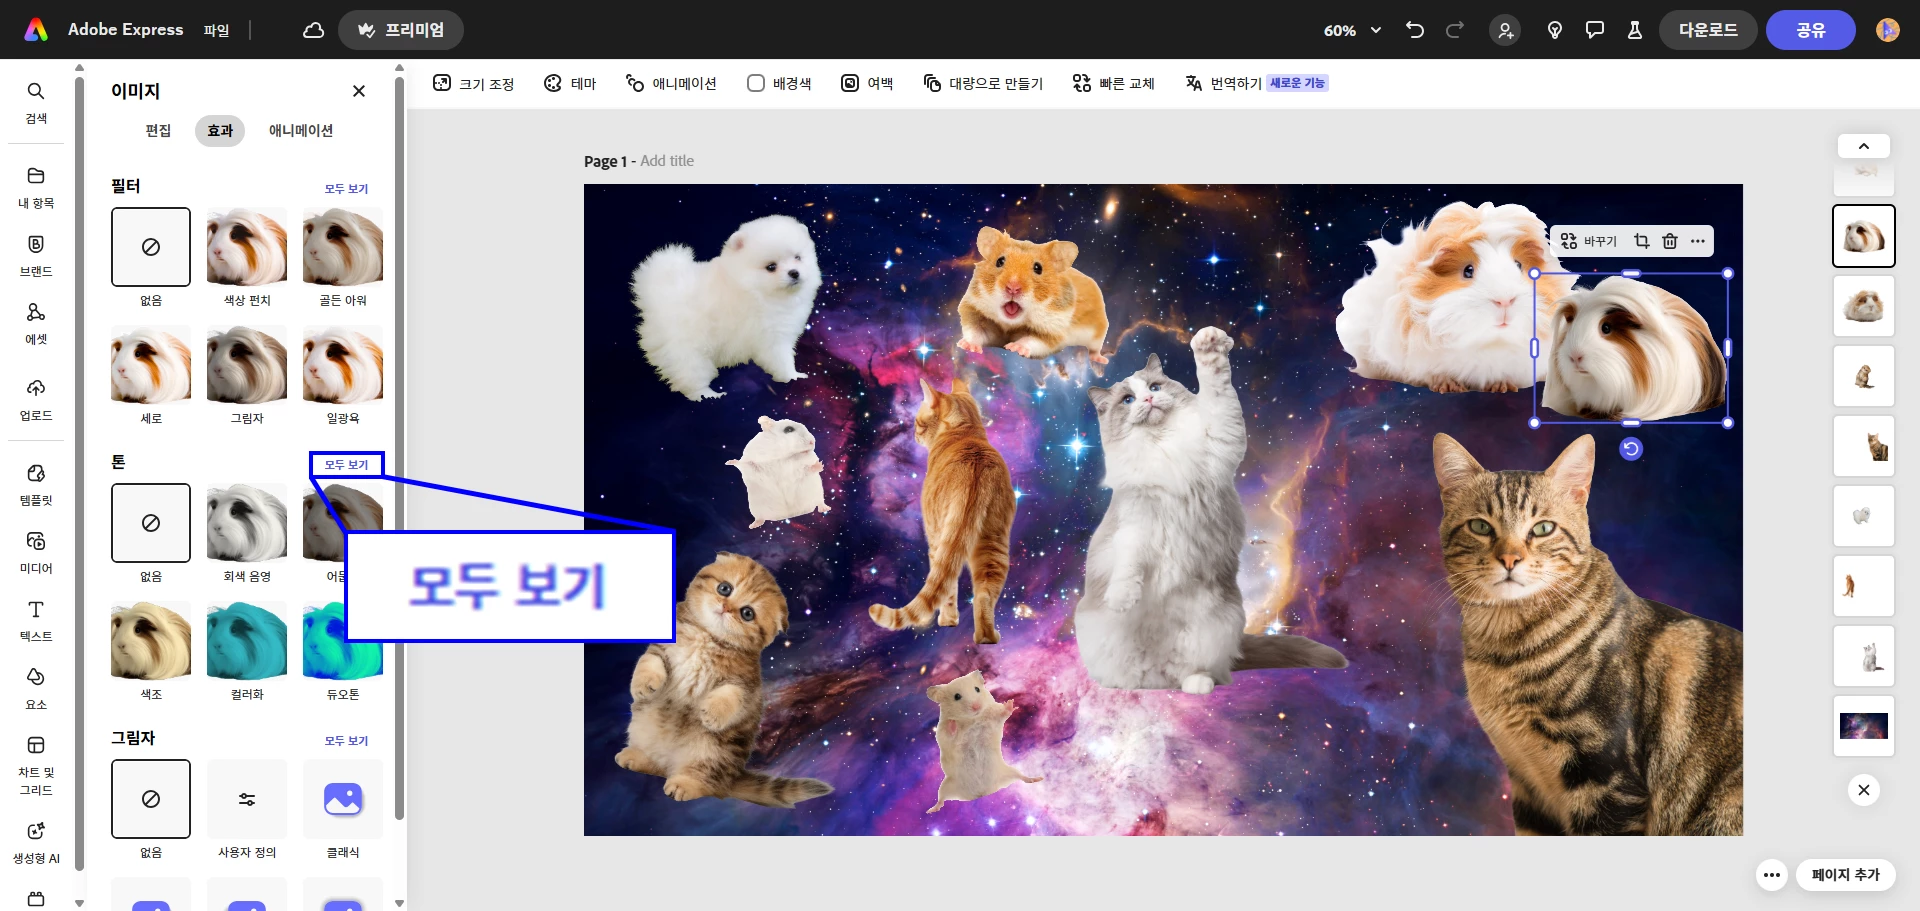Viewport: 1920px width, 911px height.
Task: Close the layers thumbnail strip
Action: pos(1864,790)
